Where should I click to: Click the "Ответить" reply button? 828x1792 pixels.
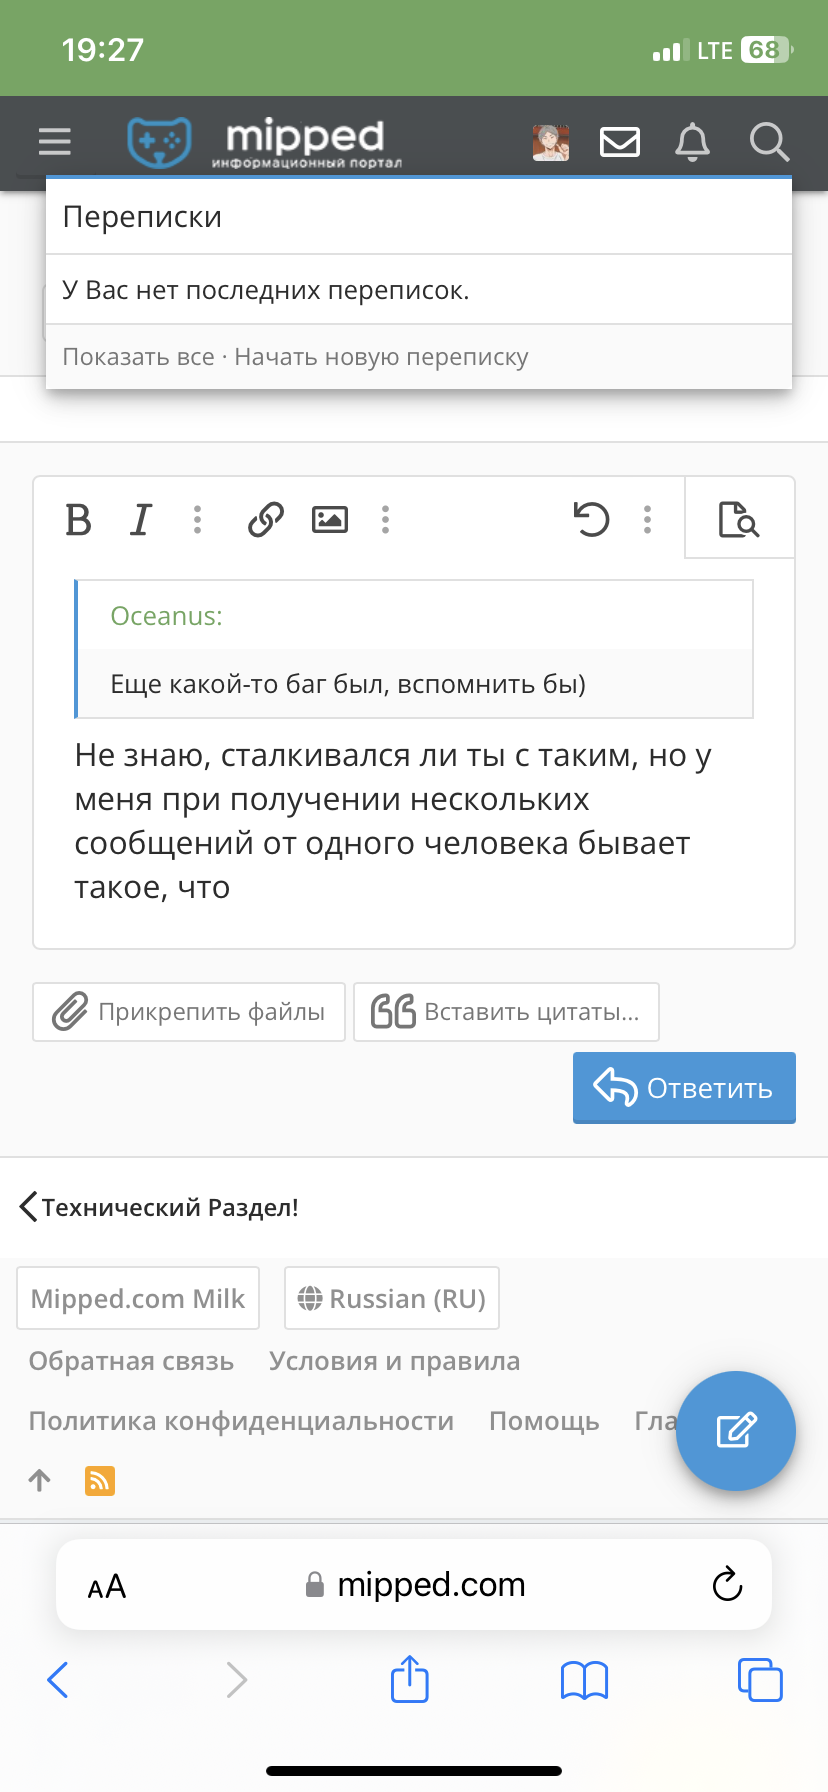[684, 1088]
